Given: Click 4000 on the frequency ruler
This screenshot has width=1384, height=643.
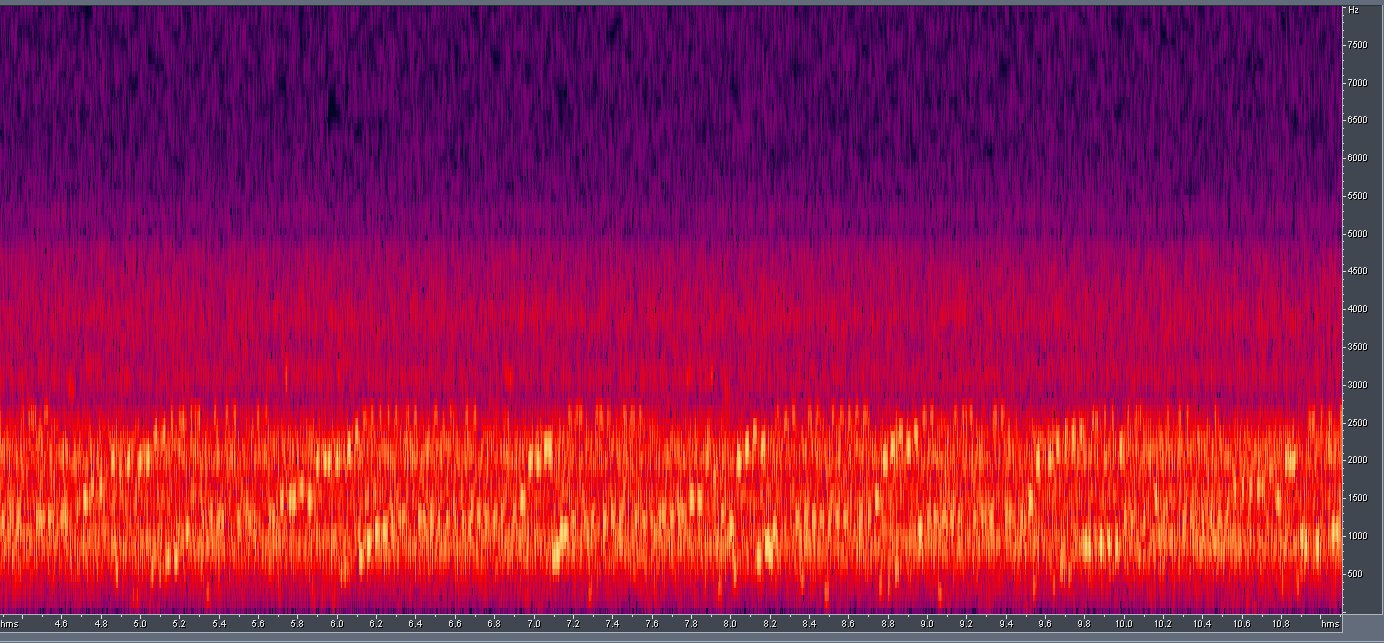Looking at the screenshot, I should coord(1356,309).
